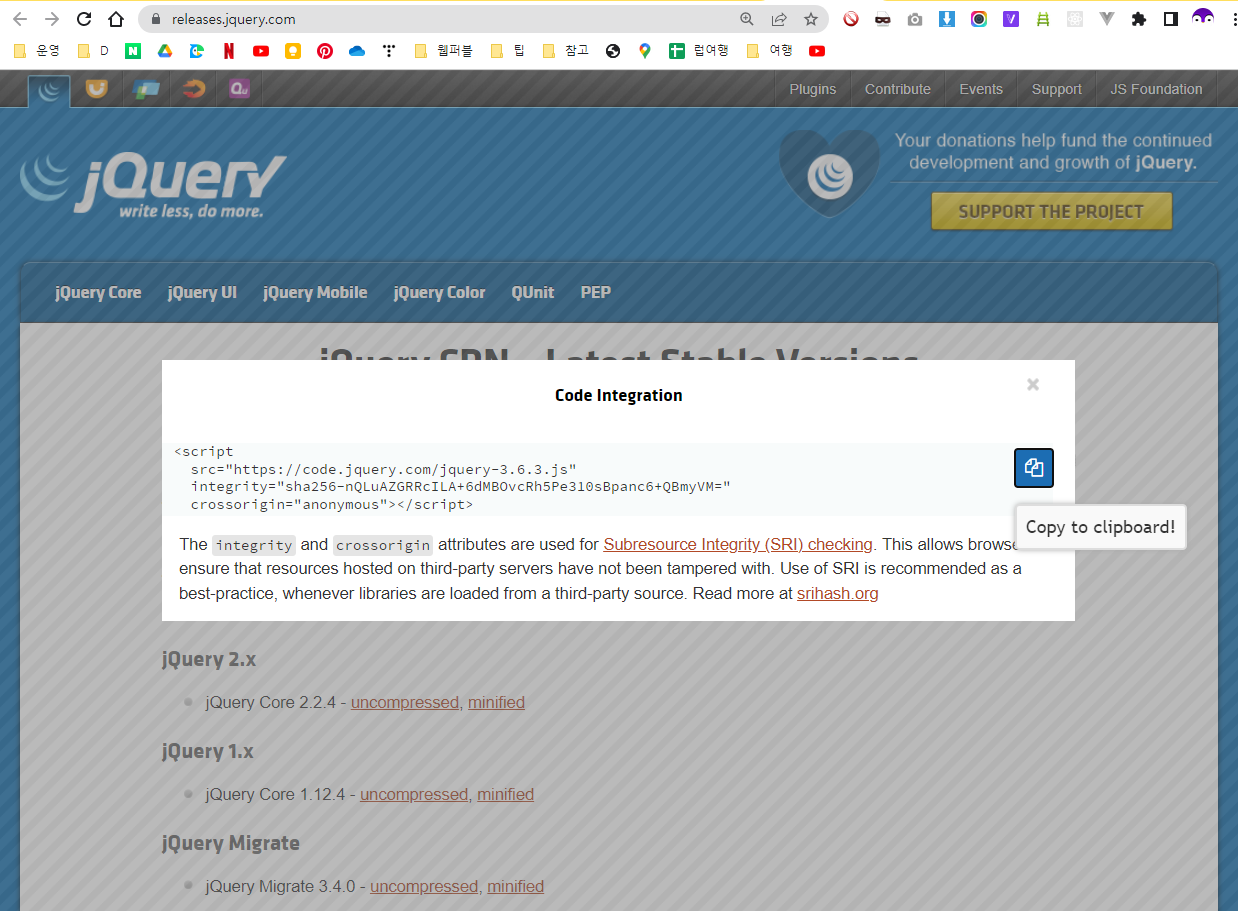Open the camera screenshot extension
The height and width of the screenshot is (911, 1238).
point(915,19)
